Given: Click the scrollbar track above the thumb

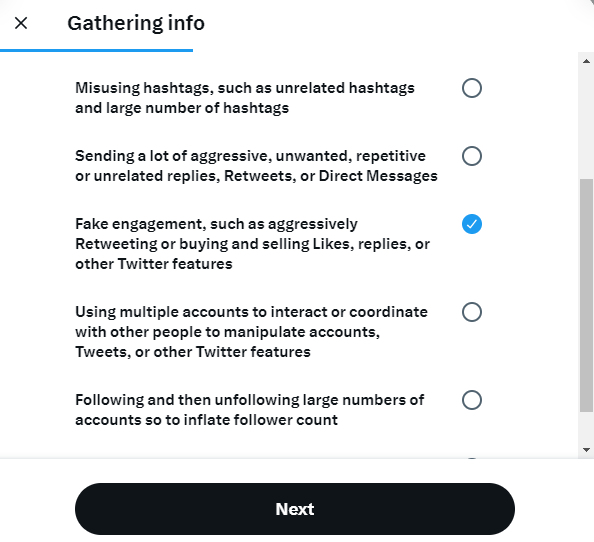Looking at the screenshot, I should pos(586,123).
